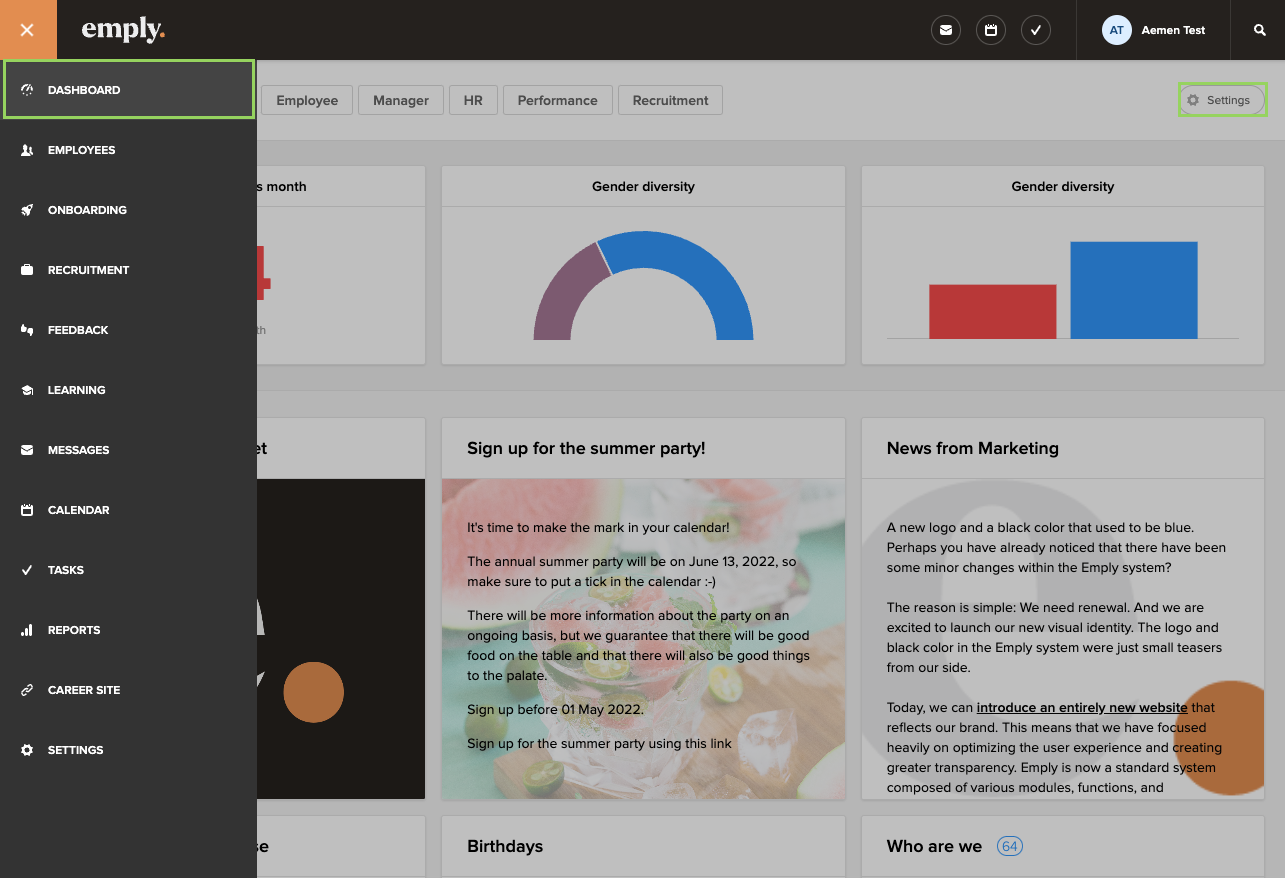Switch to the Performance dashboard tab
Image resolution: width=1285 pixels, height=878 pixels.
pos(557,100)
